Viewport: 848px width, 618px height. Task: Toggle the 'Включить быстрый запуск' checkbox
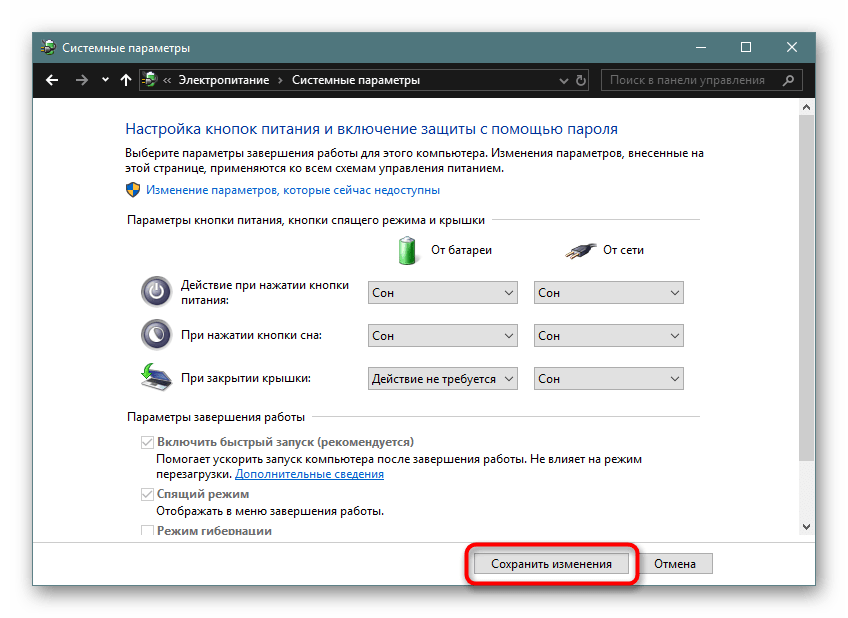(148, 442)
